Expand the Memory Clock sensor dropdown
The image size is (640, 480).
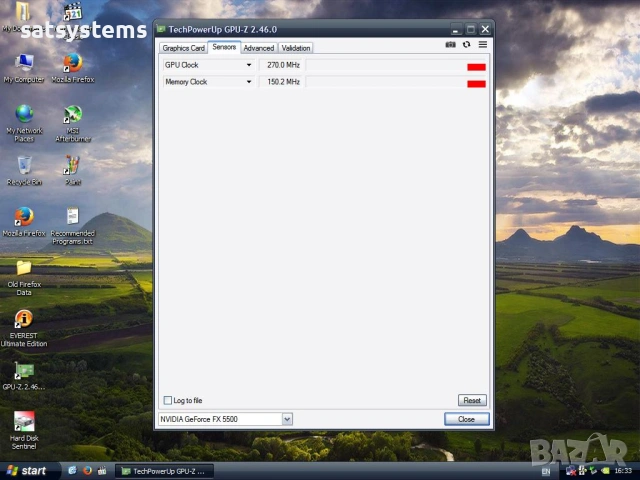tap(249, 82)
